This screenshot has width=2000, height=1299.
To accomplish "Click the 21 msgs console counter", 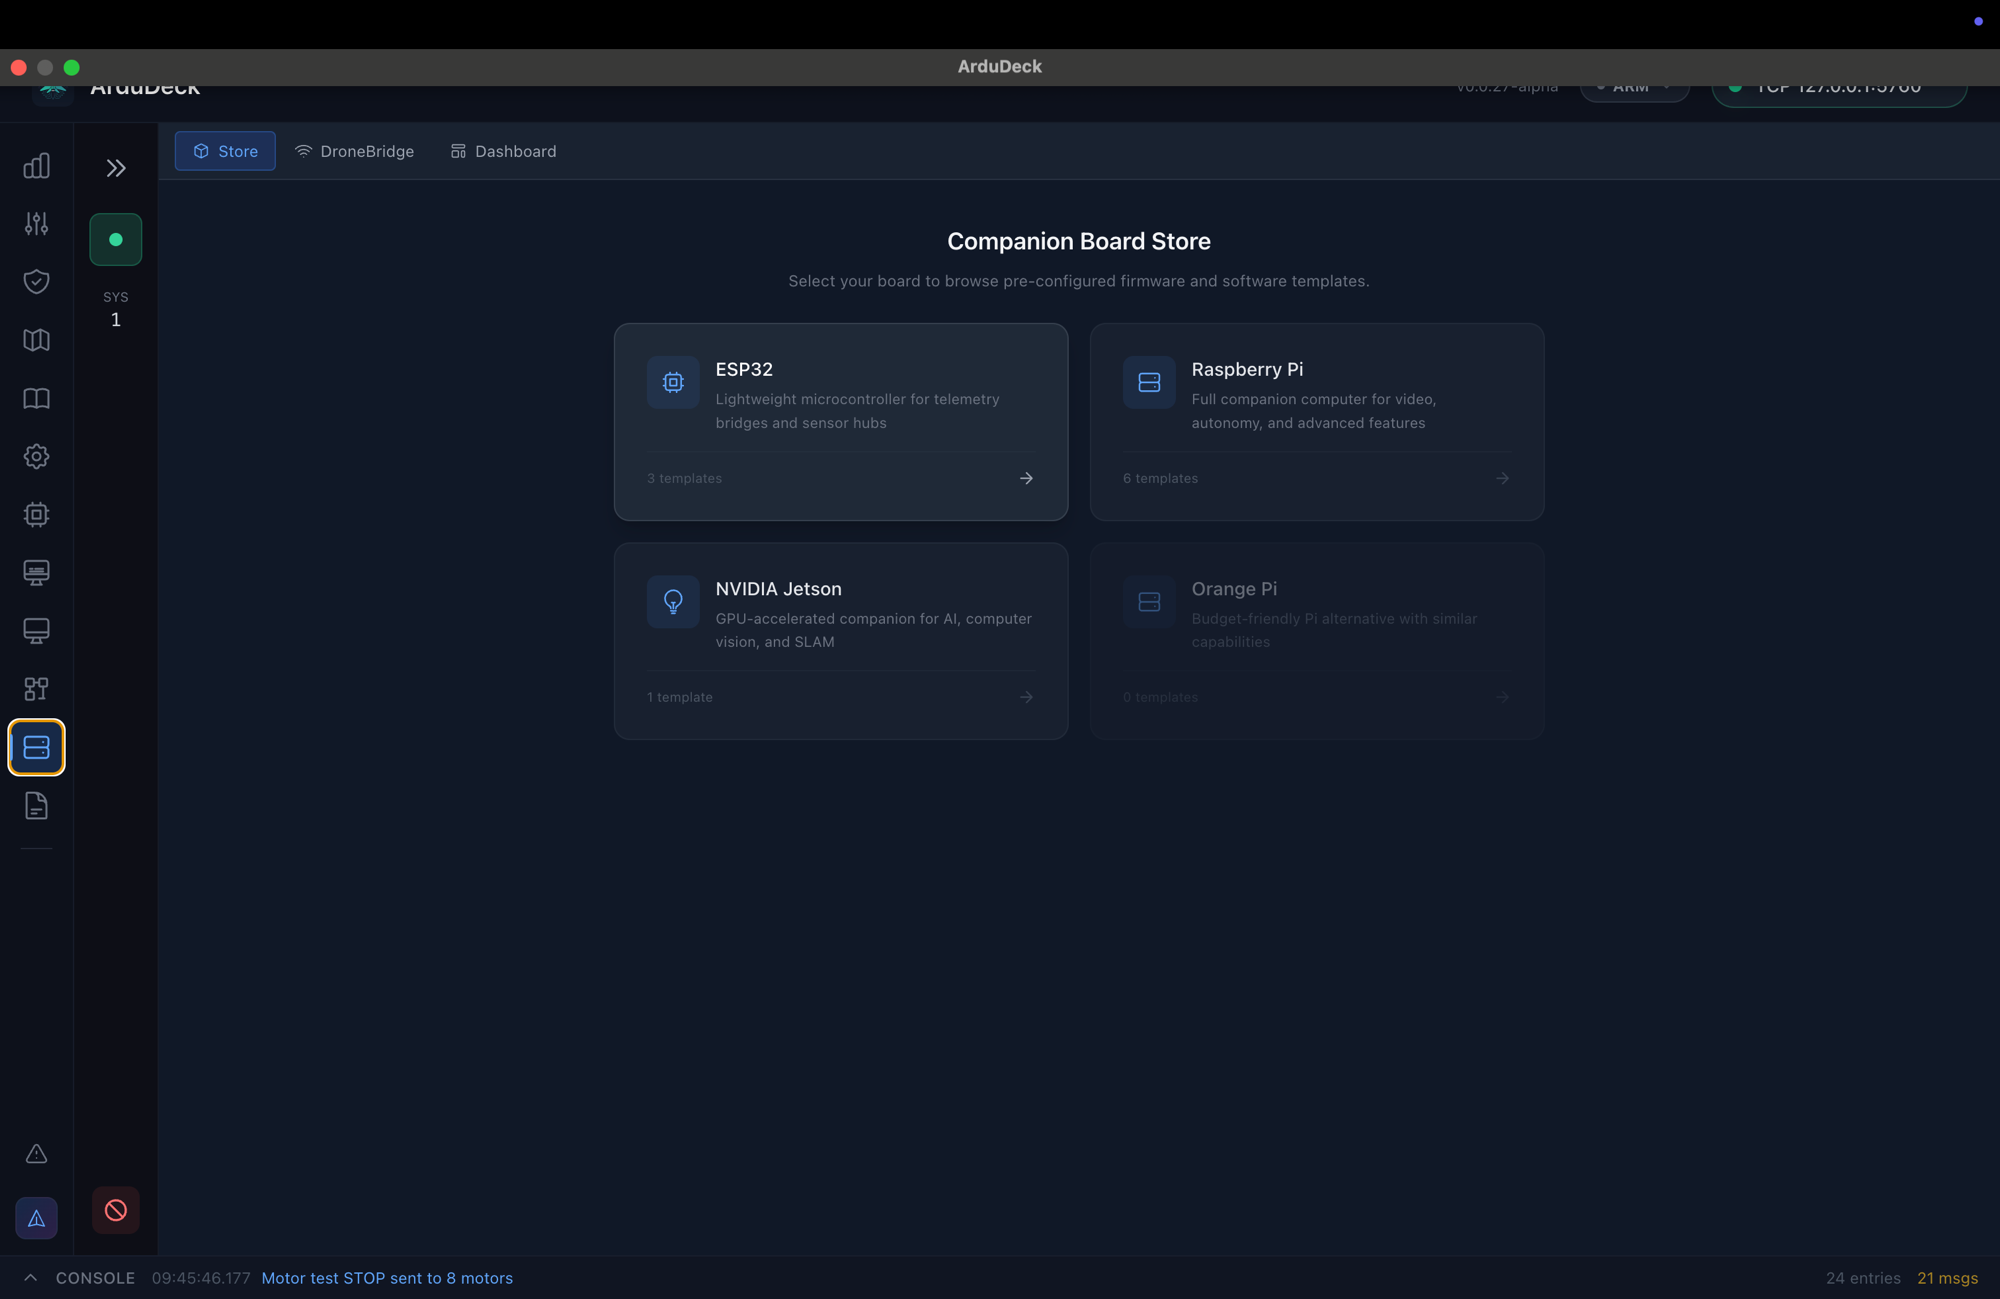I will pos(1946,1278).
